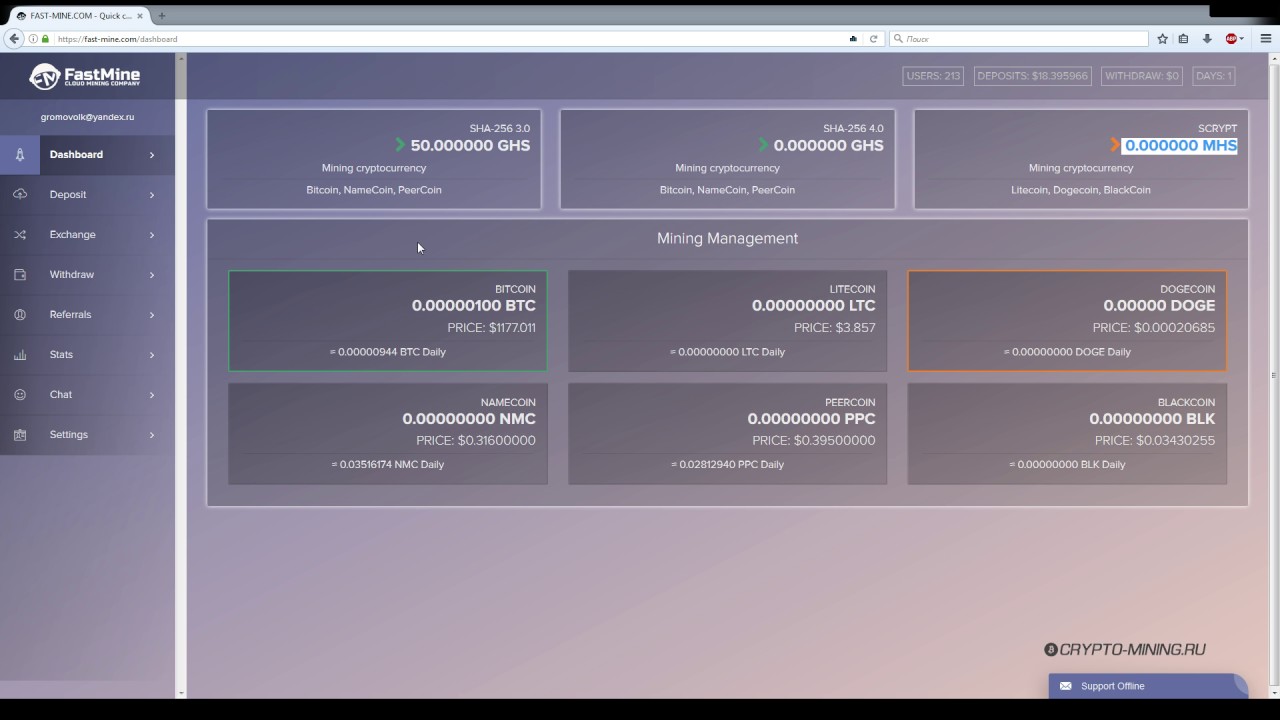
Task: Click the DAYS: 1 counter
Action: tap(1213, 76)
